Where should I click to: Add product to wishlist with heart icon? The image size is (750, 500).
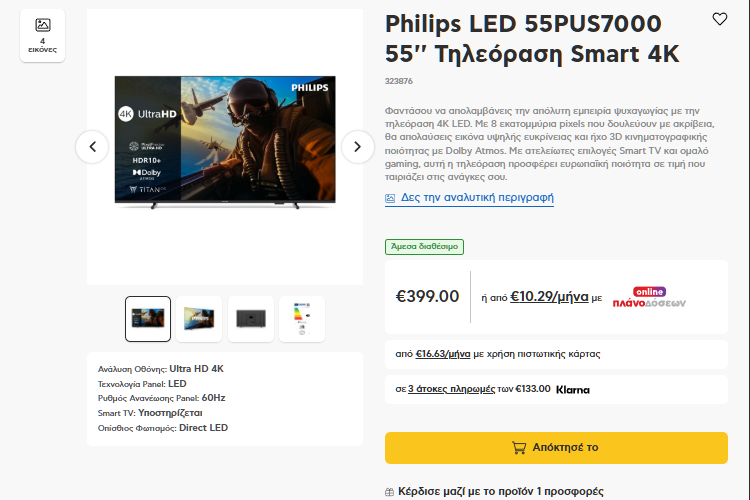(x=720, y=19)
